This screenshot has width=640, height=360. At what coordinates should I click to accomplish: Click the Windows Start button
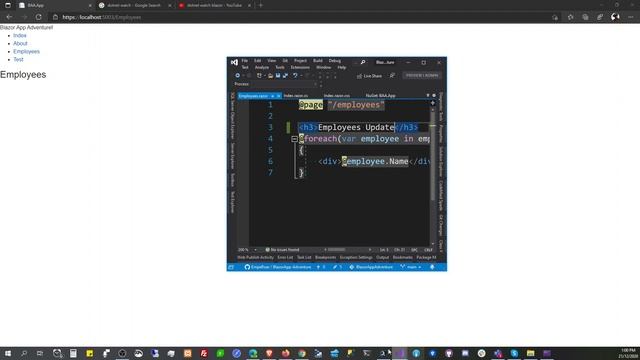click(8, 353)
